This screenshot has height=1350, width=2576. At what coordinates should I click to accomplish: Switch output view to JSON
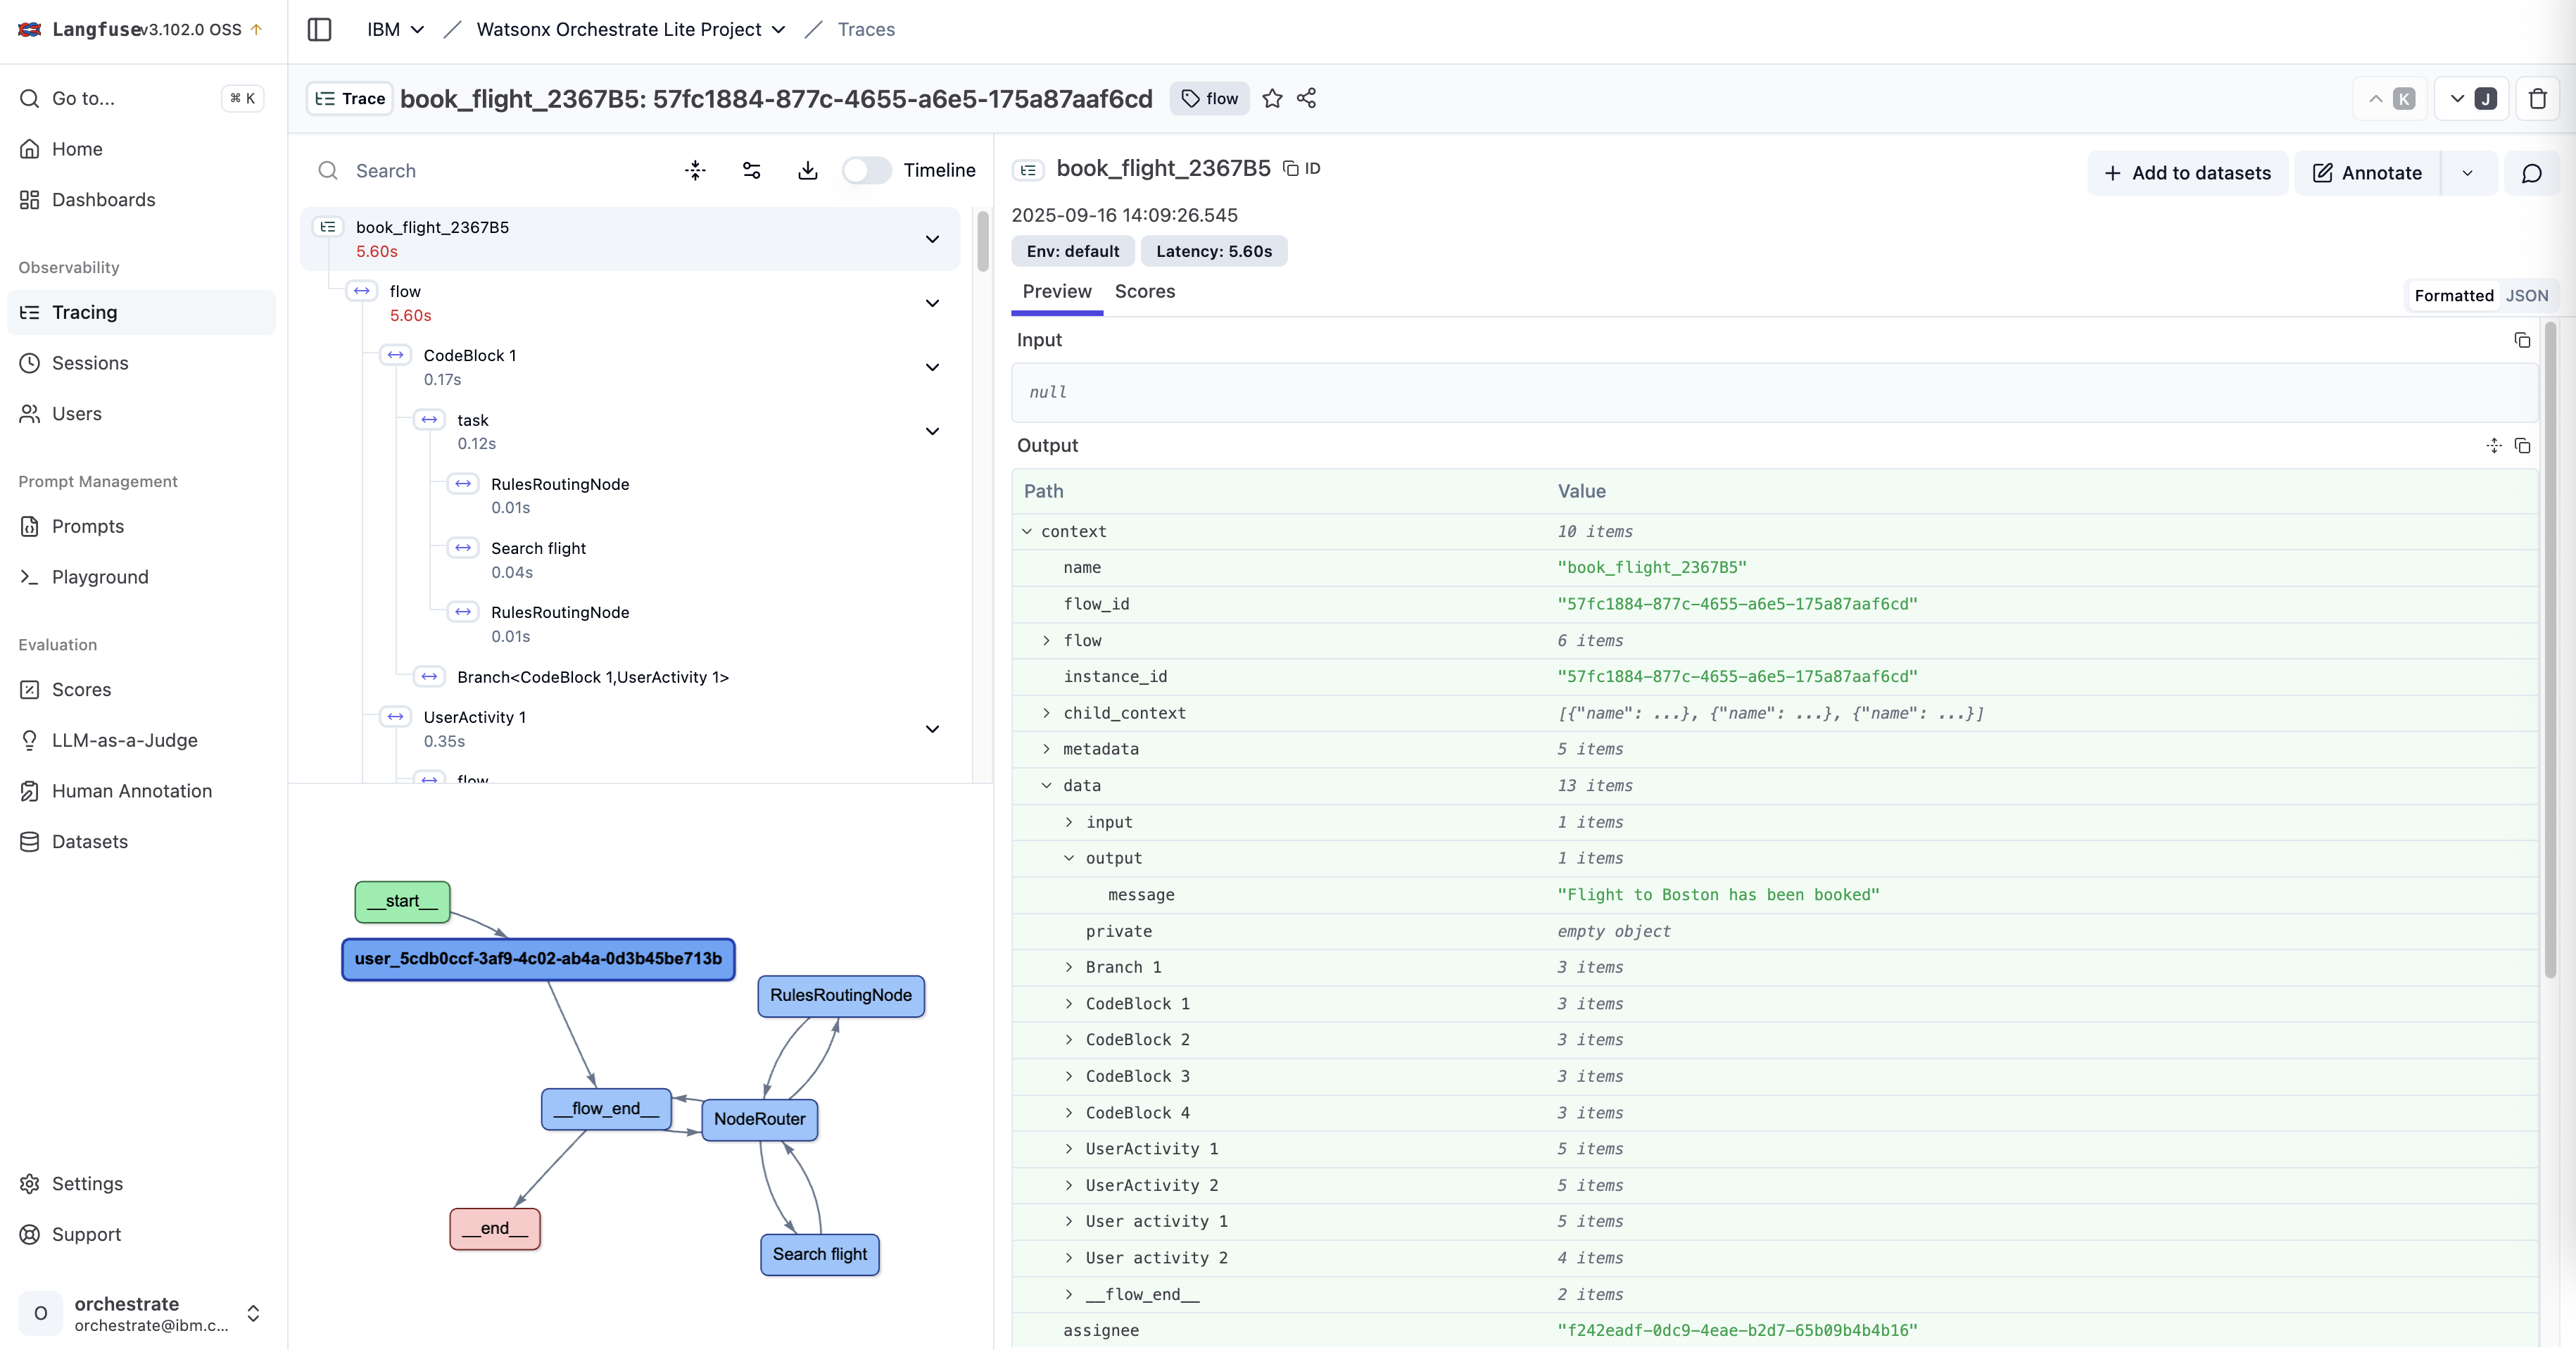coord(2526,296)
